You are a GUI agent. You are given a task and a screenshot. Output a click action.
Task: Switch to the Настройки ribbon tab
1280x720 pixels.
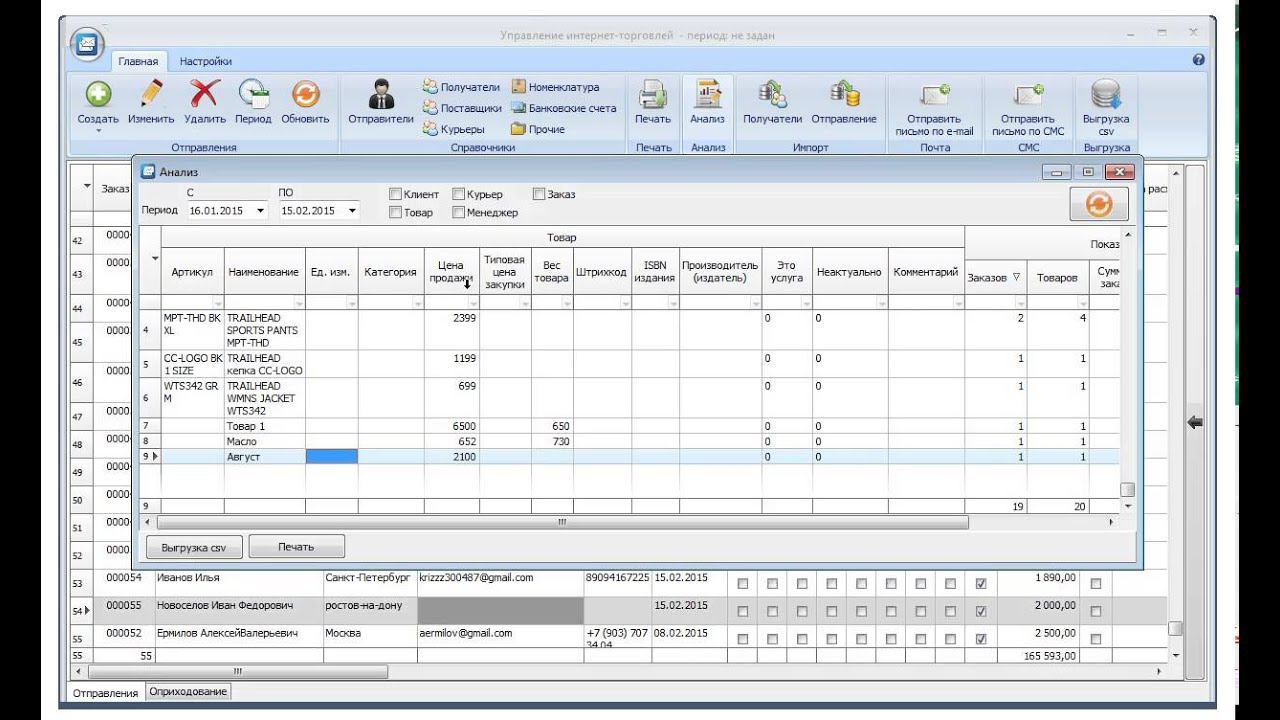(206, 61)
